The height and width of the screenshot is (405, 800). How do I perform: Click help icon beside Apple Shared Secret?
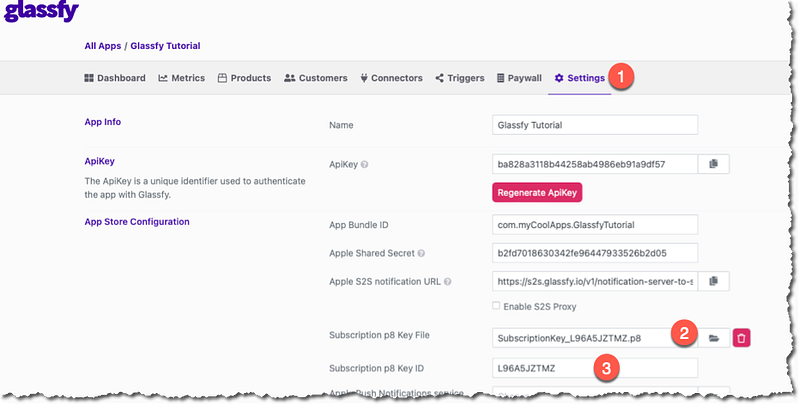[421, 254]
